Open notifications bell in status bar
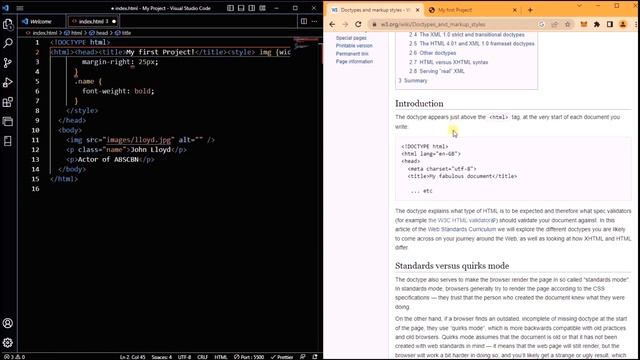This screenshot has width=640, height=360. 315,357
